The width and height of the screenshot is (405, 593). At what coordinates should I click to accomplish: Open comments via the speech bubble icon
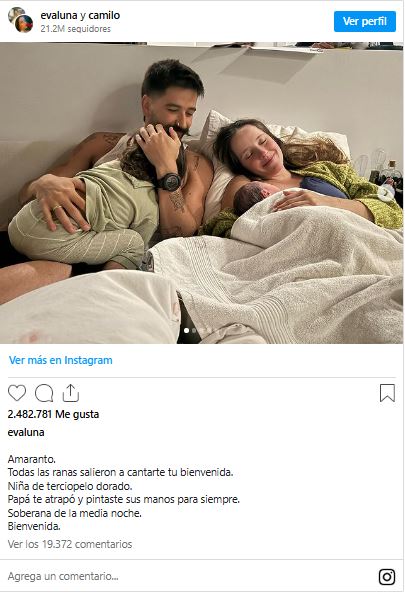(44, 393)
